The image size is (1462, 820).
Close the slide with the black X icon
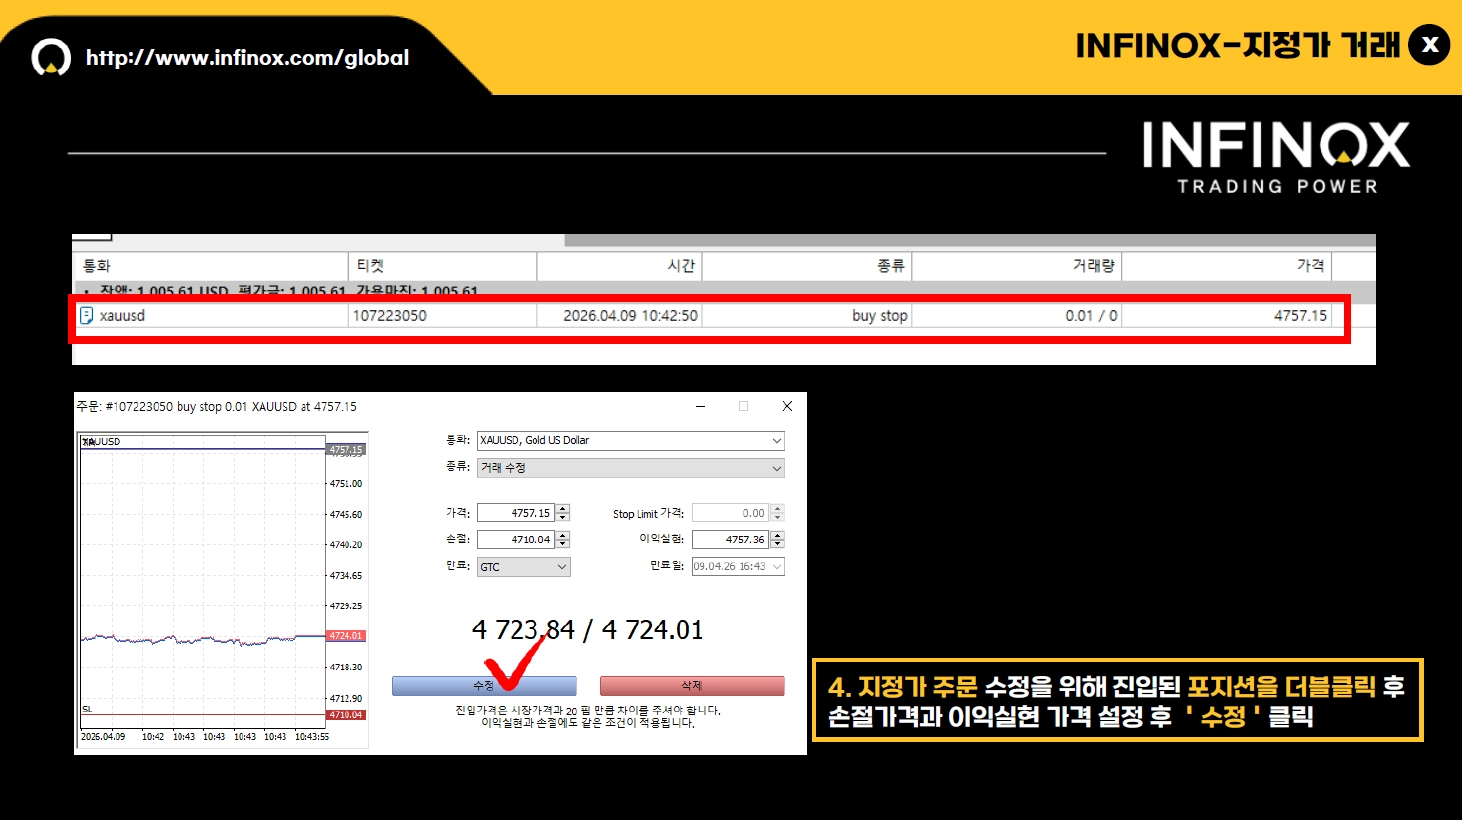click(x=1429, y=45)
